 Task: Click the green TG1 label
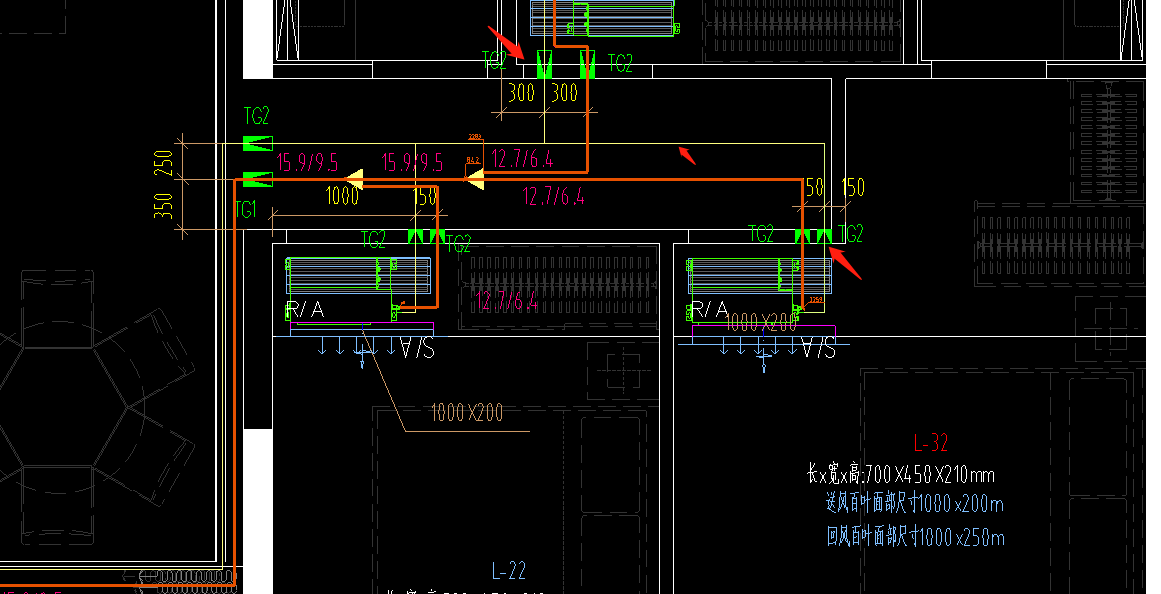[245, 210]
